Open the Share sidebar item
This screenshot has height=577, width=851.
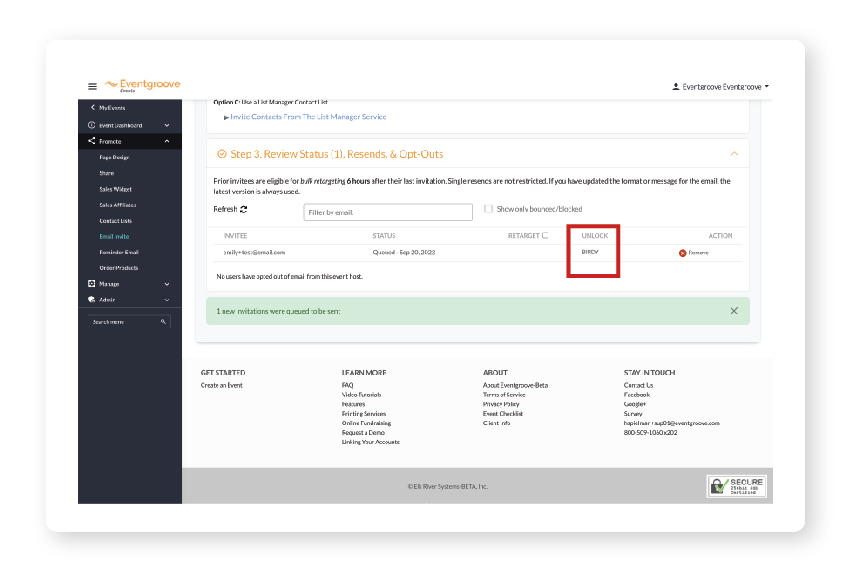(x=106, y=173)
